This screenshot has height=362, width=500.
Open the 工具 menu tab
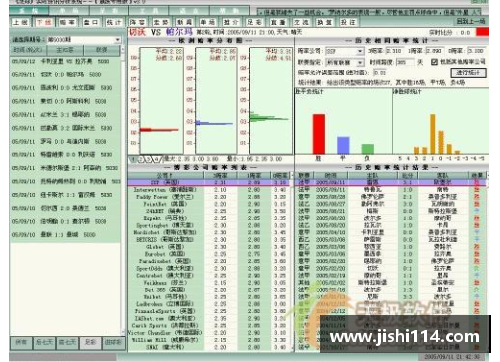click(150, 11)
